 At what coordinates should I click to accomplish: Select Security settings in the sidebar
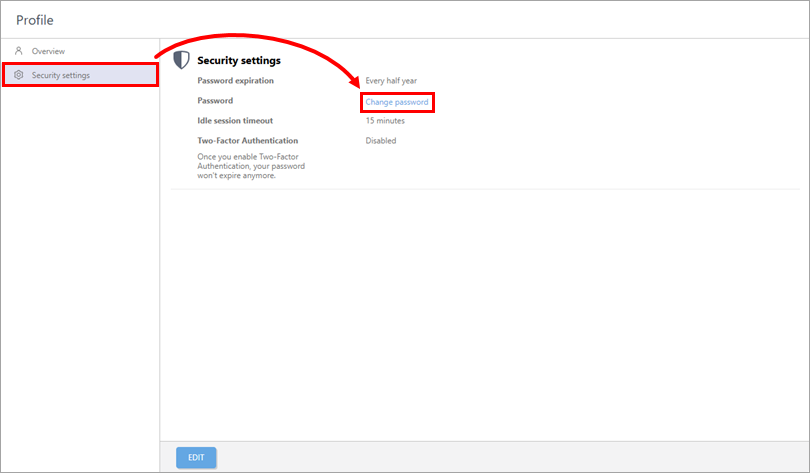pos(60,75)
